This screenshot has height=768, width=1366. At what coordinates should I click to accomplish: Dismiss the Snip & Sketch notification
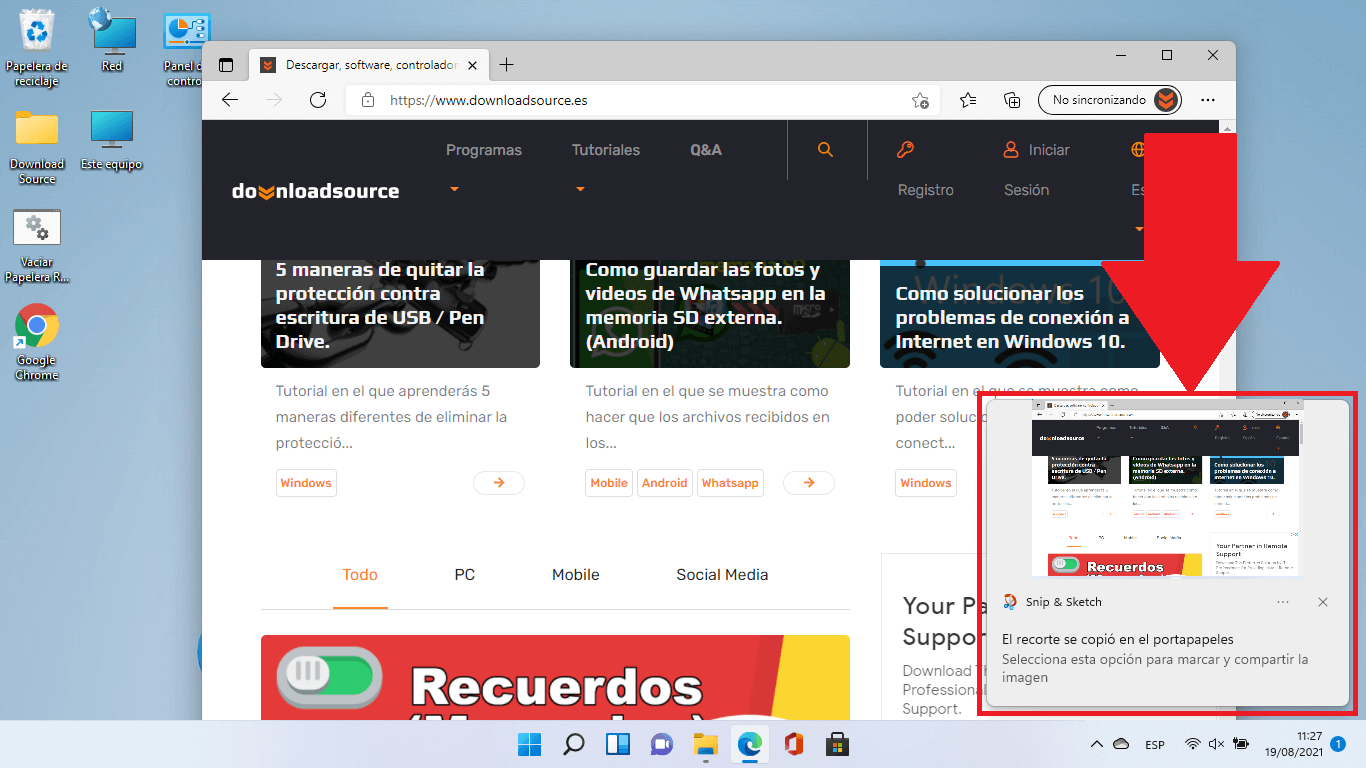click(x=1323, y=602)
